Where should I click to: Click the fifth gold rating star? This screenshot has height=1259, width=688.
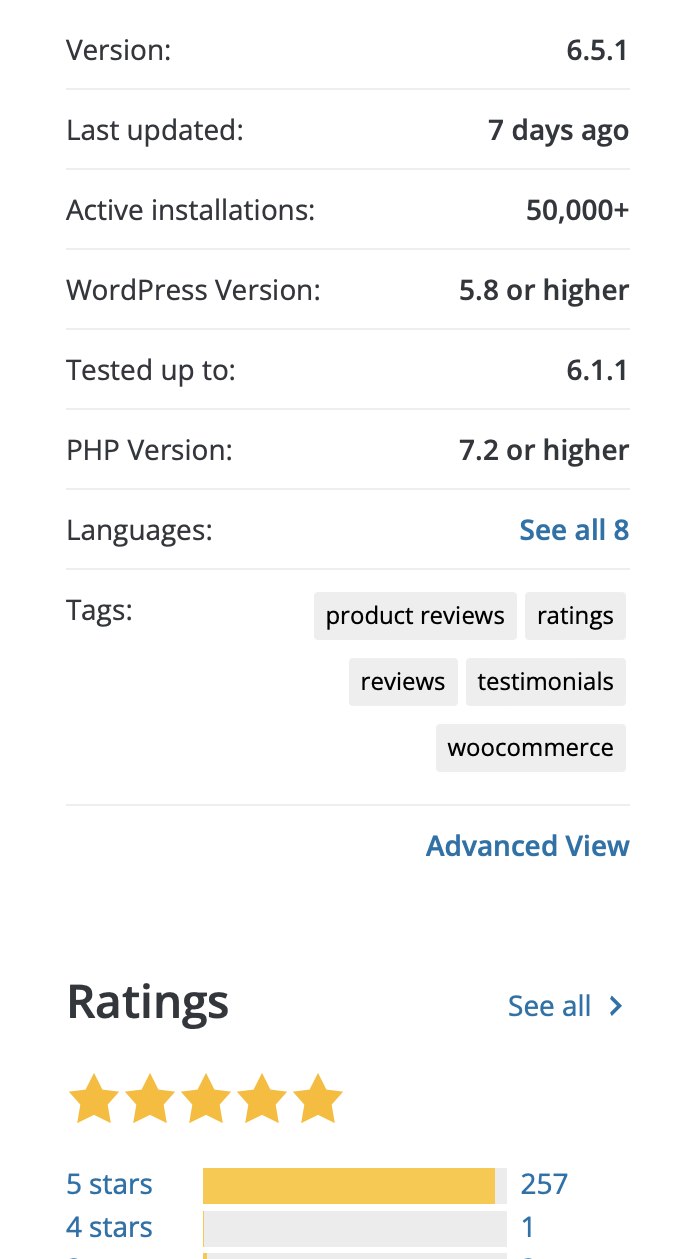point(318,1099)
